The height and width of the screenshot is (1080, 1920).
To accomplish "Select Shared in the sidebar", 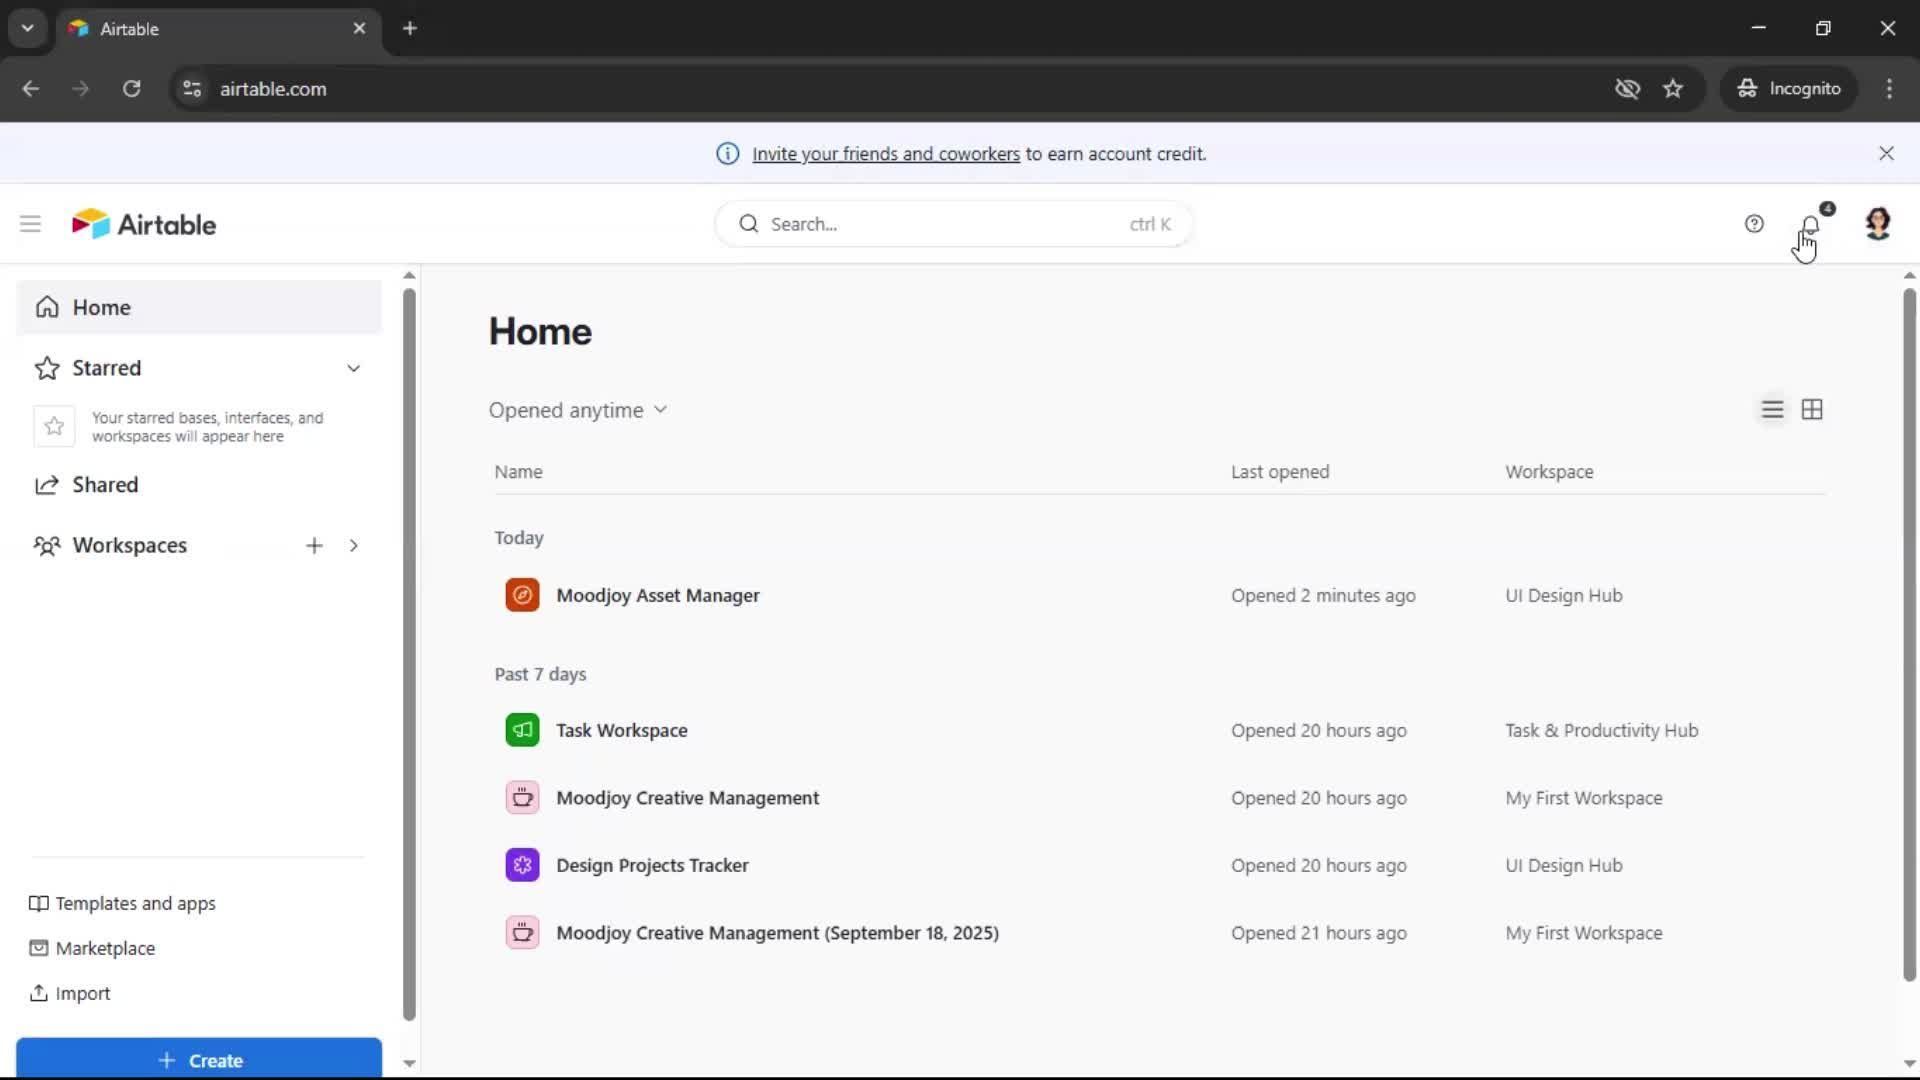I will pos(105,485).
